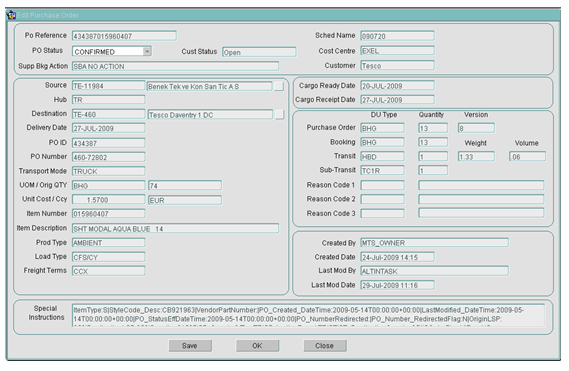Click the Cargo Ready Date field
The image size is (569, 371).
[397, 86]
